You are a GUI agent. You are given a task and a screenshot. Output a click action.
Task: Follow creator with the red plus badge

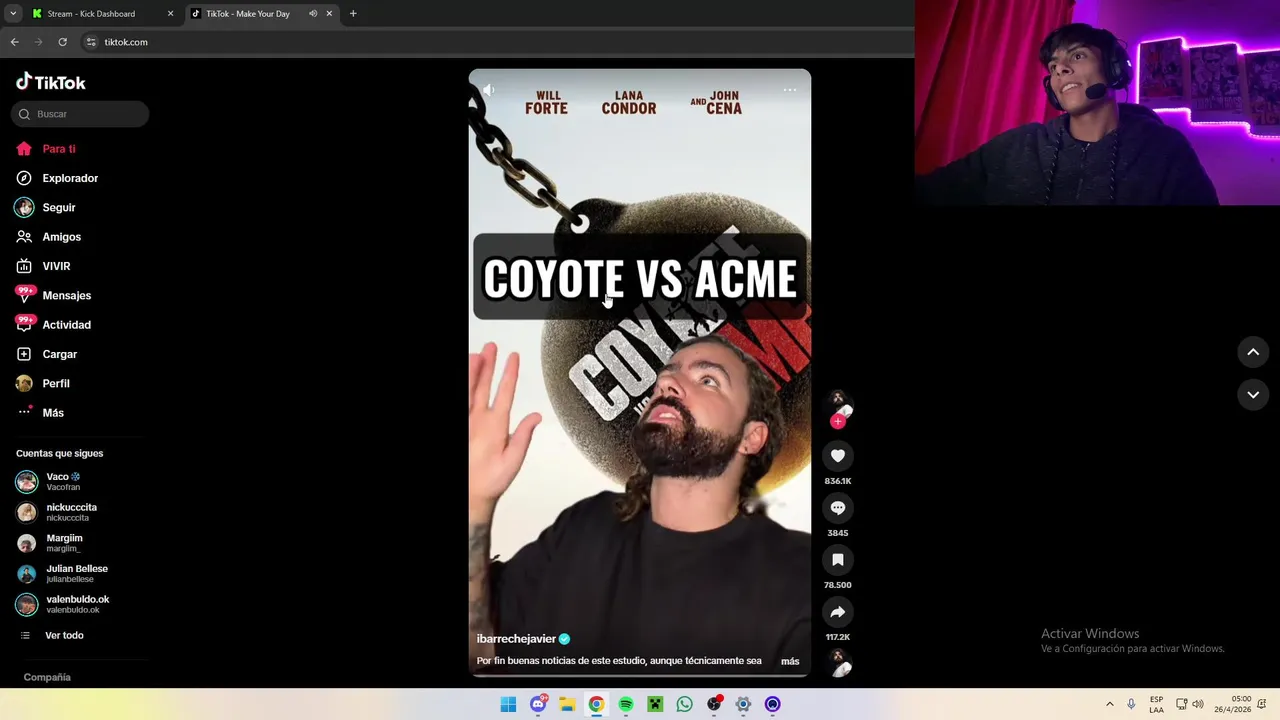click(x=838, y=421)
